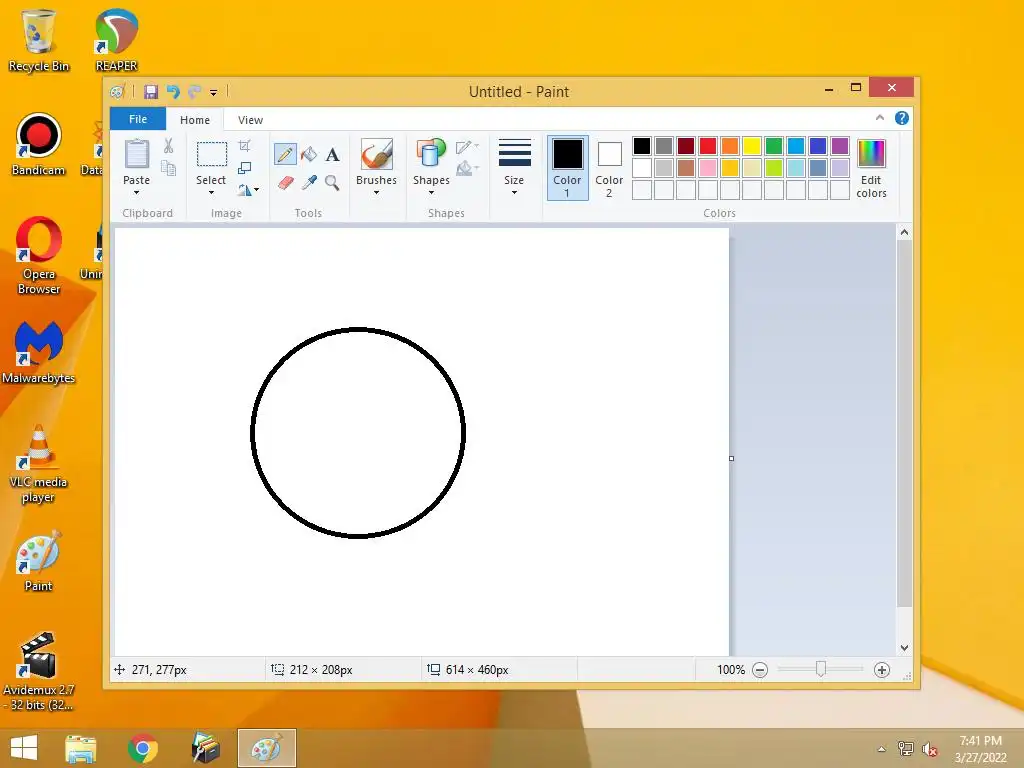Image resolution: width=1024 pixels, height=768 pixels.
Task: Click the Bandicam desktop shortcut
Action: [x=39, y=144]
